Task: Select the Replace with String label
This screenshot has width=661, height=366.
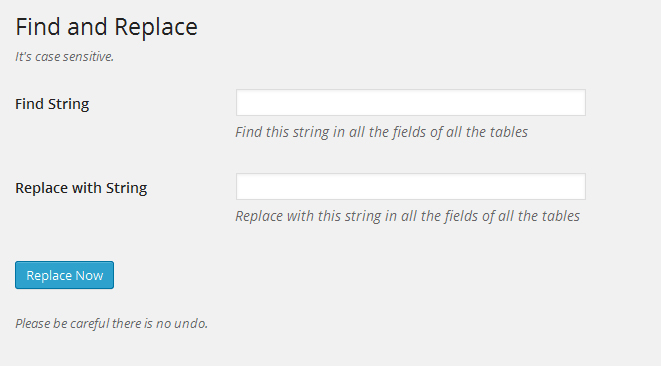Action: tap(81, 188)
